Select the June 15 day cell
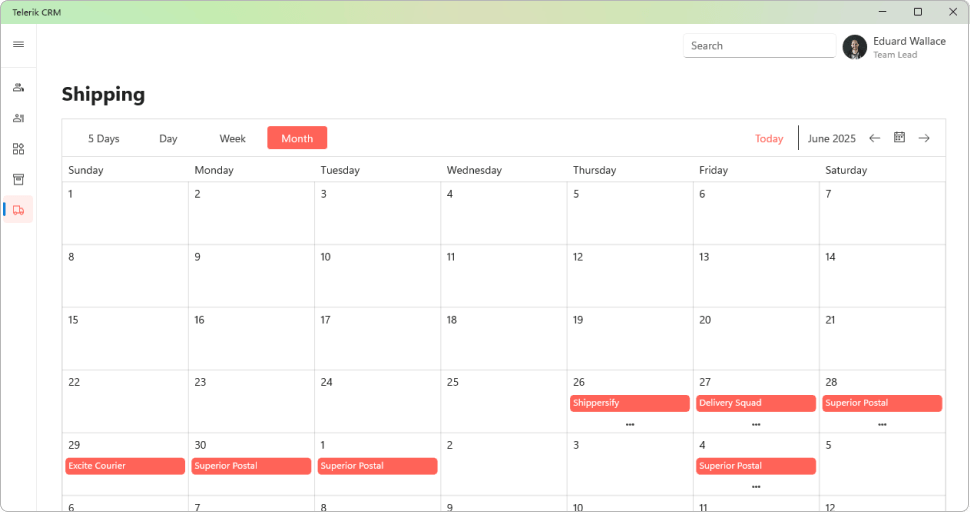Viewport: 970px width, 512px height. [125, 339]
